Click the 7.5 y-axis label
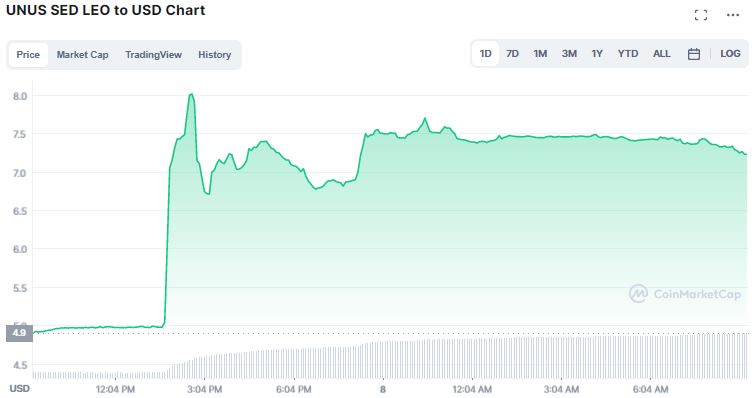755x398 pixels. click(x=20, y=134)
